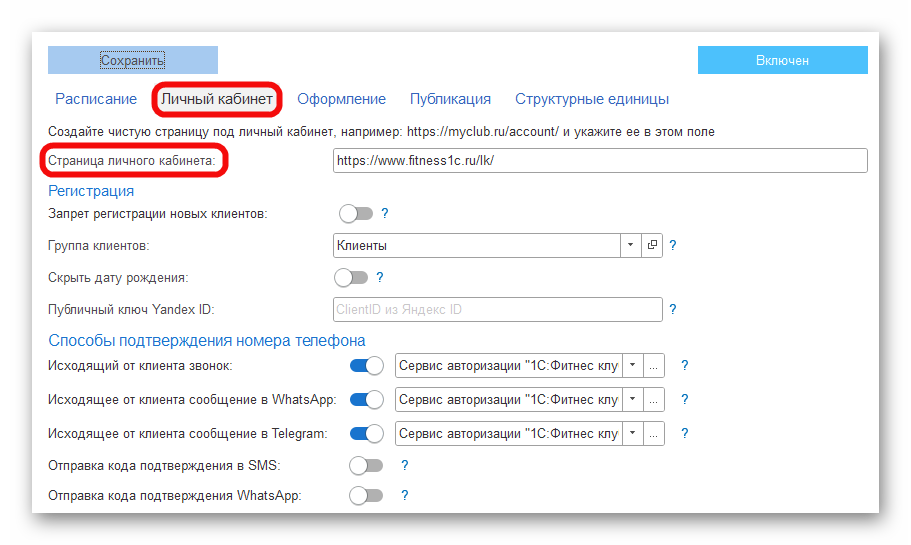Screen dimensions: 911x545
Task: Click the service field in the Telegram row
Action: point(508,433)
